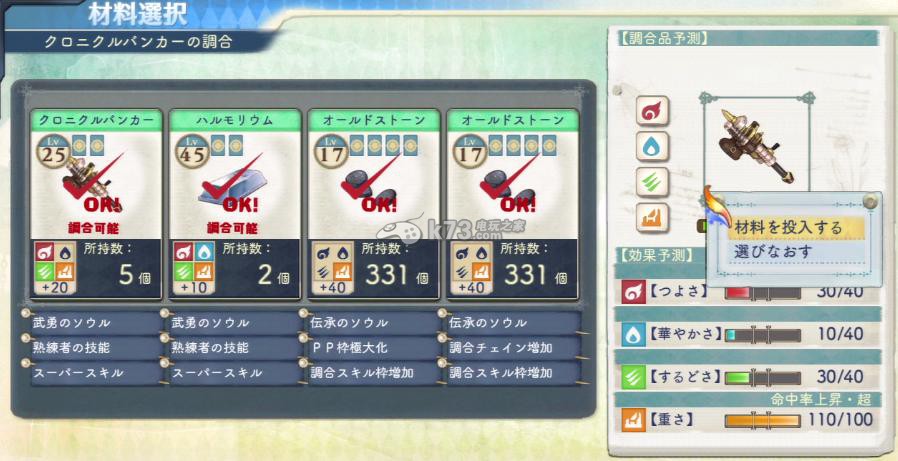Click the 重さ orange icon in effect forecast
This screenshot has width=898, height=461.
[633, 420]
